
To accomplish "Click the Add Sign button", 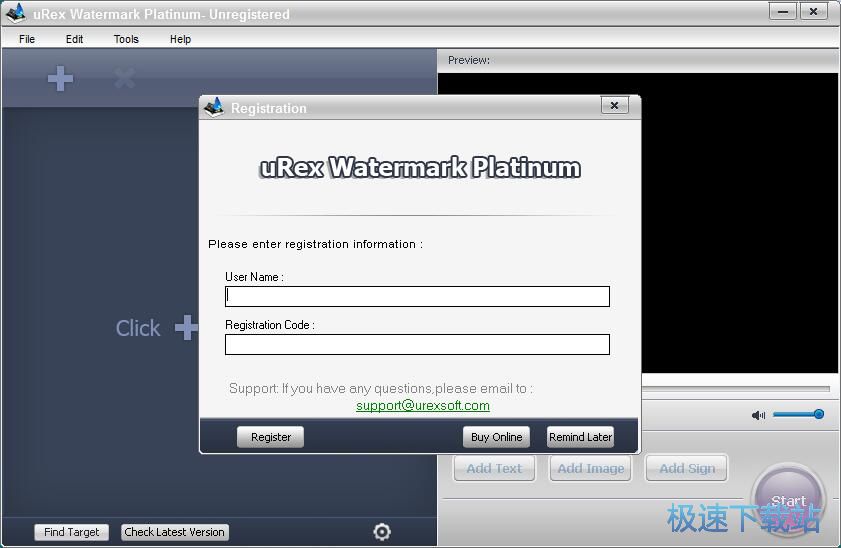I will [x=687, y=468].
